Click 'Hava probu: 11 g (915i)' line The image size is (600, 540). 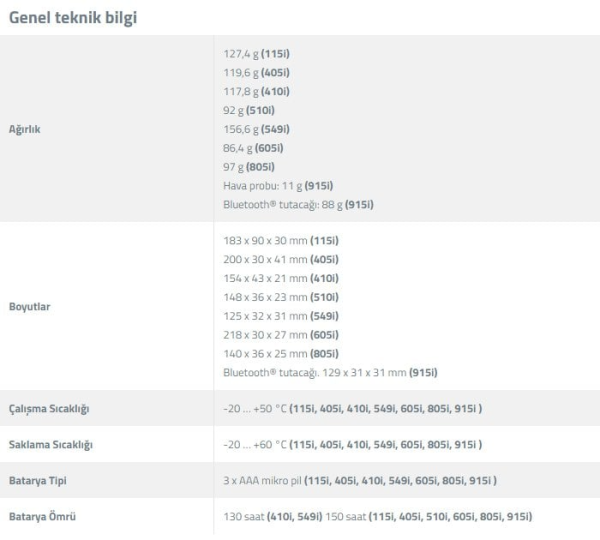(278, 186)
